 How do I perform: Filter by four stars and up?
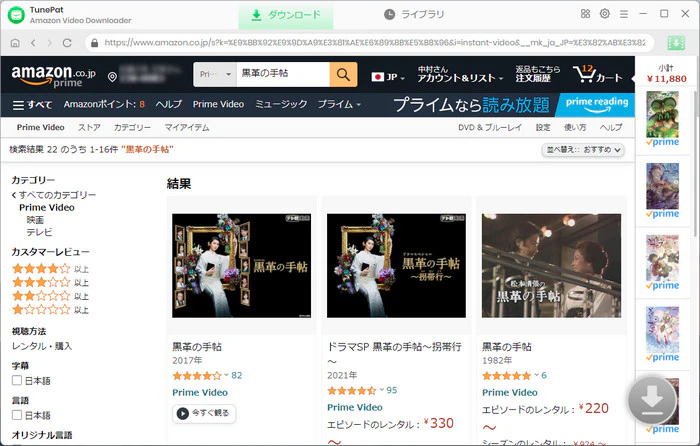(50, 269)
